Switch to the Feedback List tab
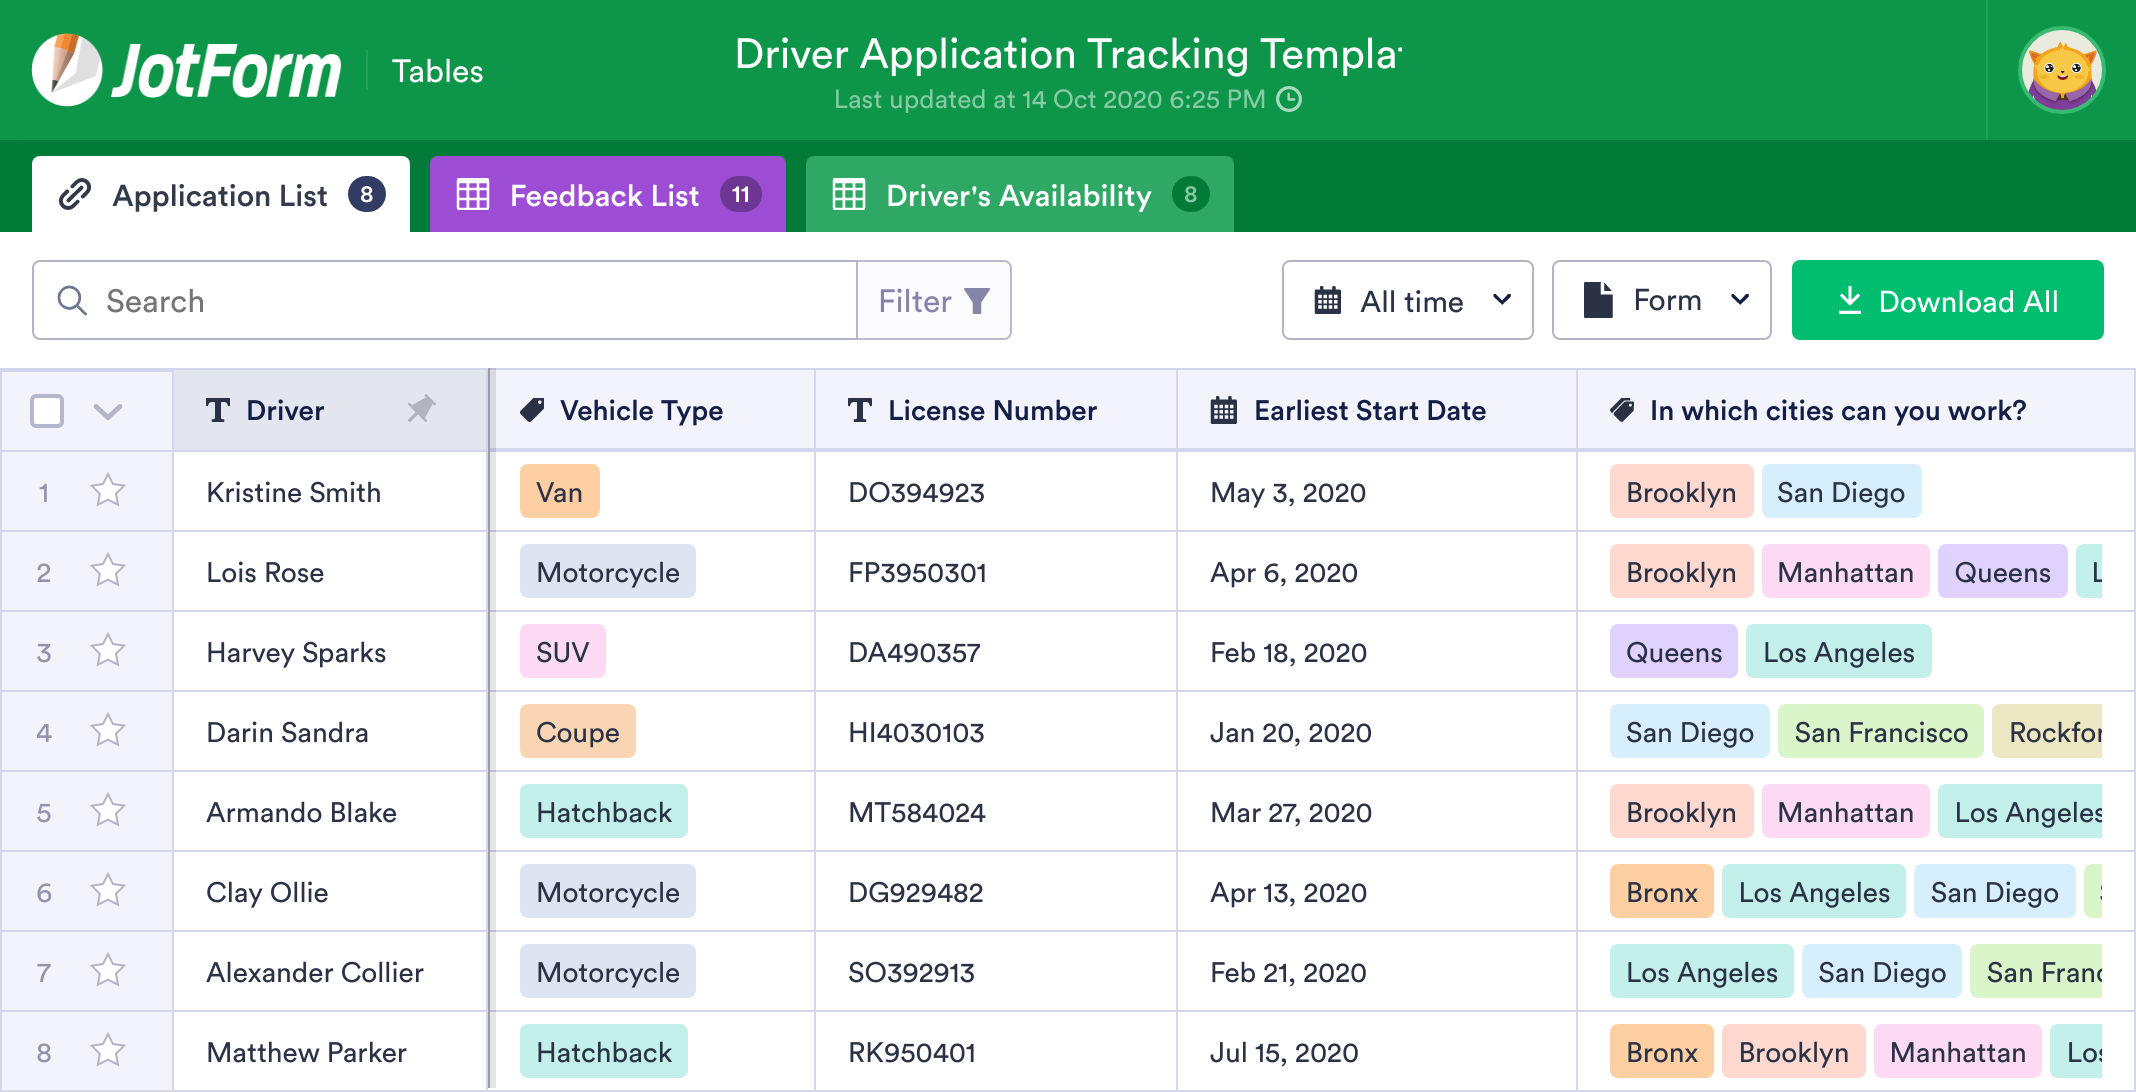 click(607, 195)
